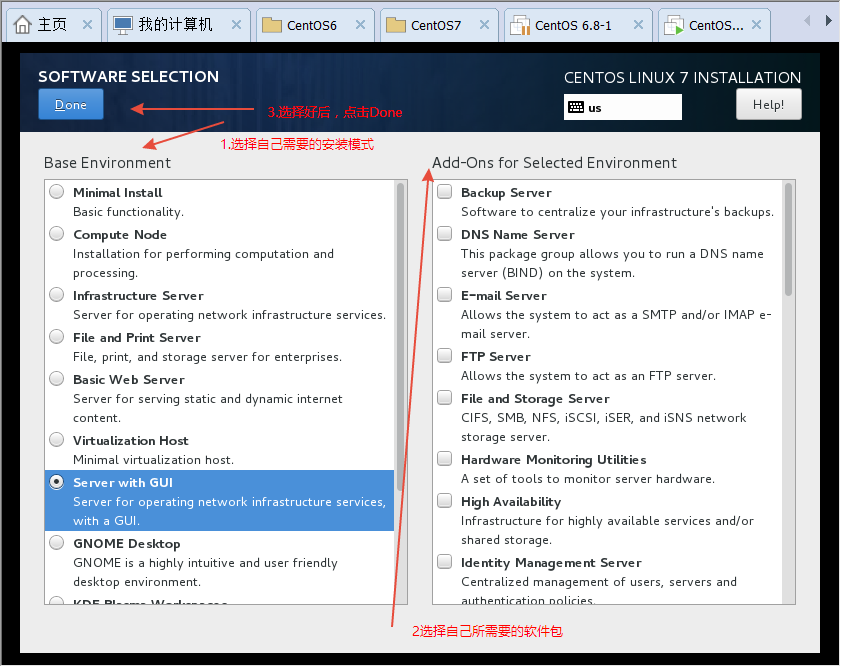Click the folder icon on CentOS6 tab
841x667 pixels.
[272, 25]
